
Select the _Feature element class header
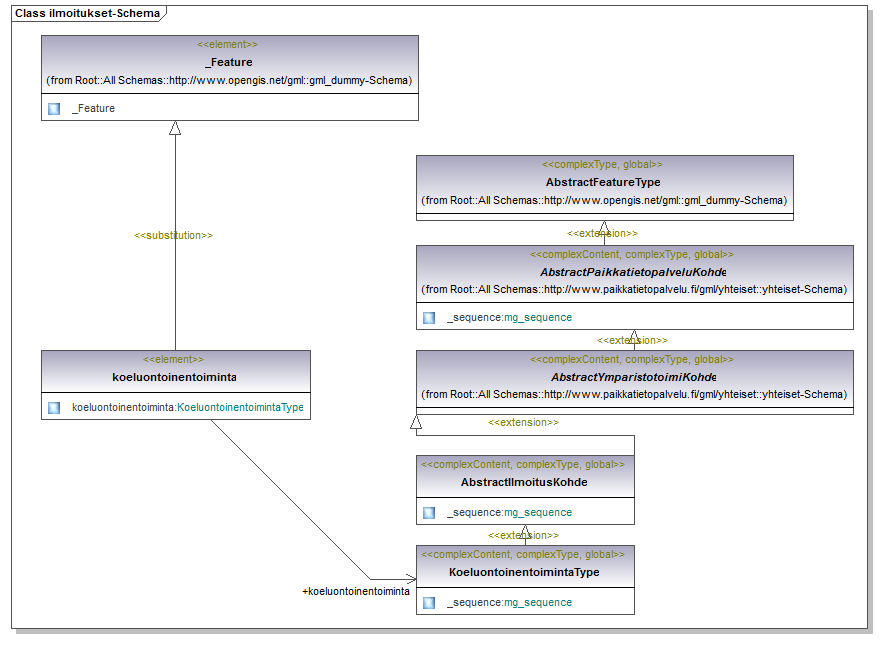click(230, 62)
